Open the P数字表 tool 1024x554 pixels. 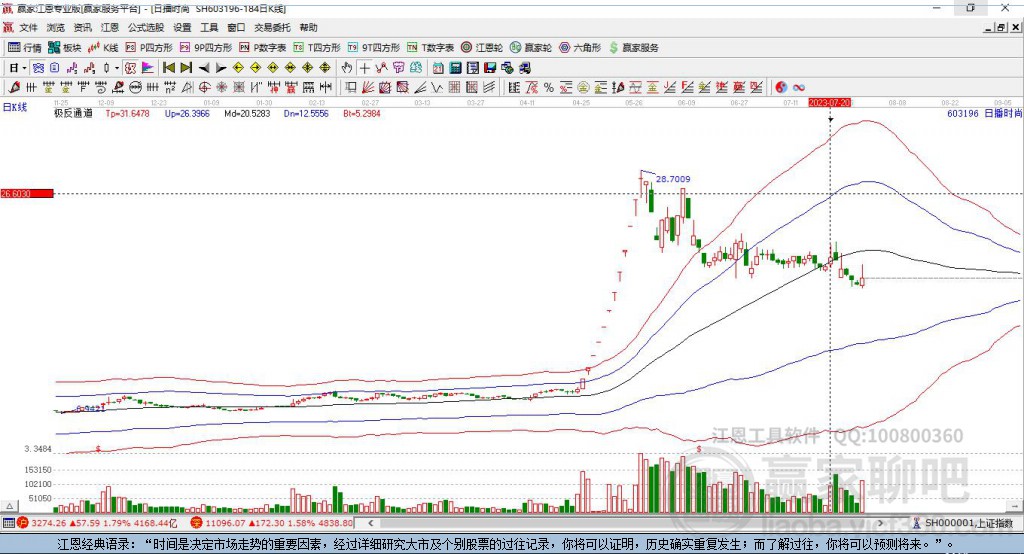(263, 48)
